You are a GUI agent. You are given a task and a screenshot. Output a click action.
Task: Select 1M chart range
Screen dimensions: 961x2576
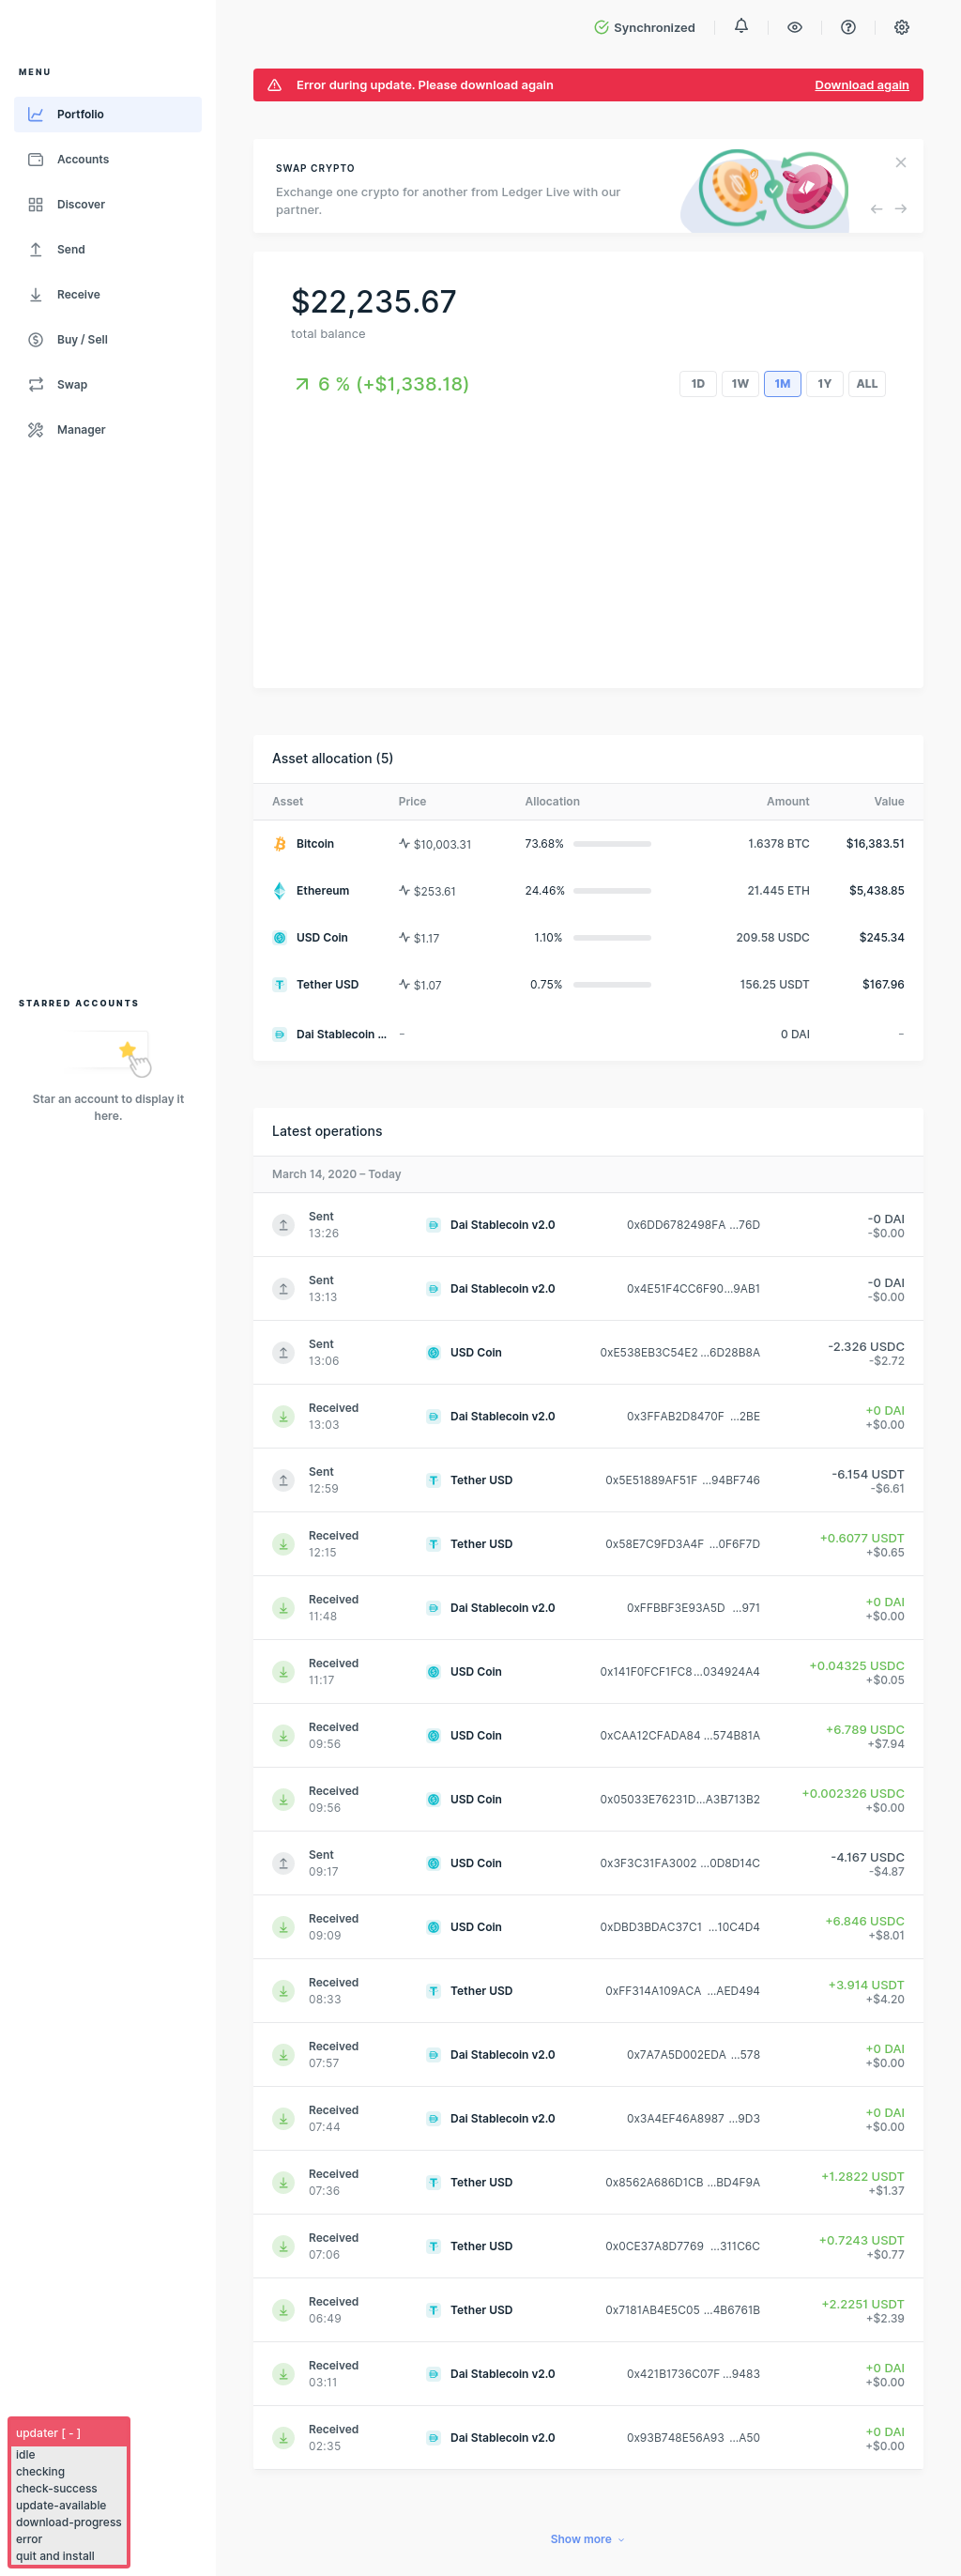[782, 384]
